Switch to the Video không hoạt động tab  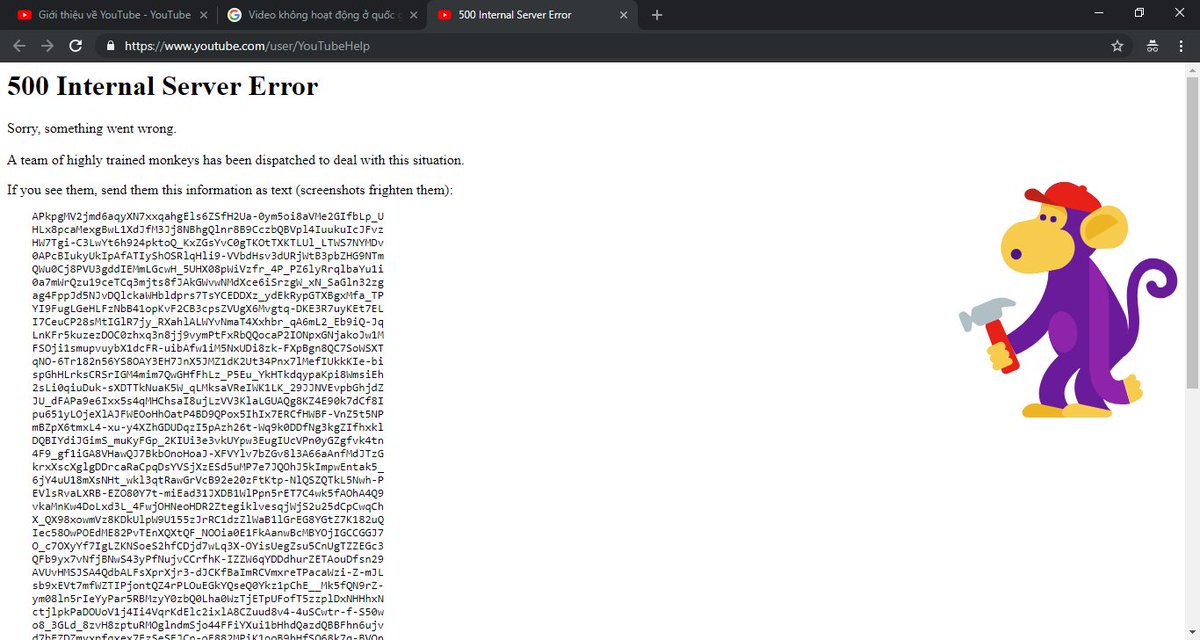(322, 15)
